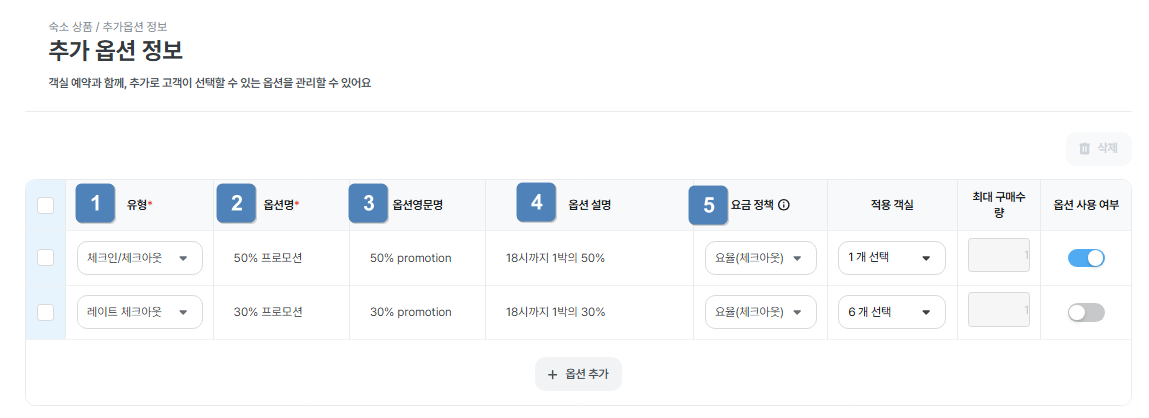Image resolution: width=1149 pixels, height=418 pixels.
Task: Click max purchase quantity field for 50% 프로모션
Action: [998, 256]
